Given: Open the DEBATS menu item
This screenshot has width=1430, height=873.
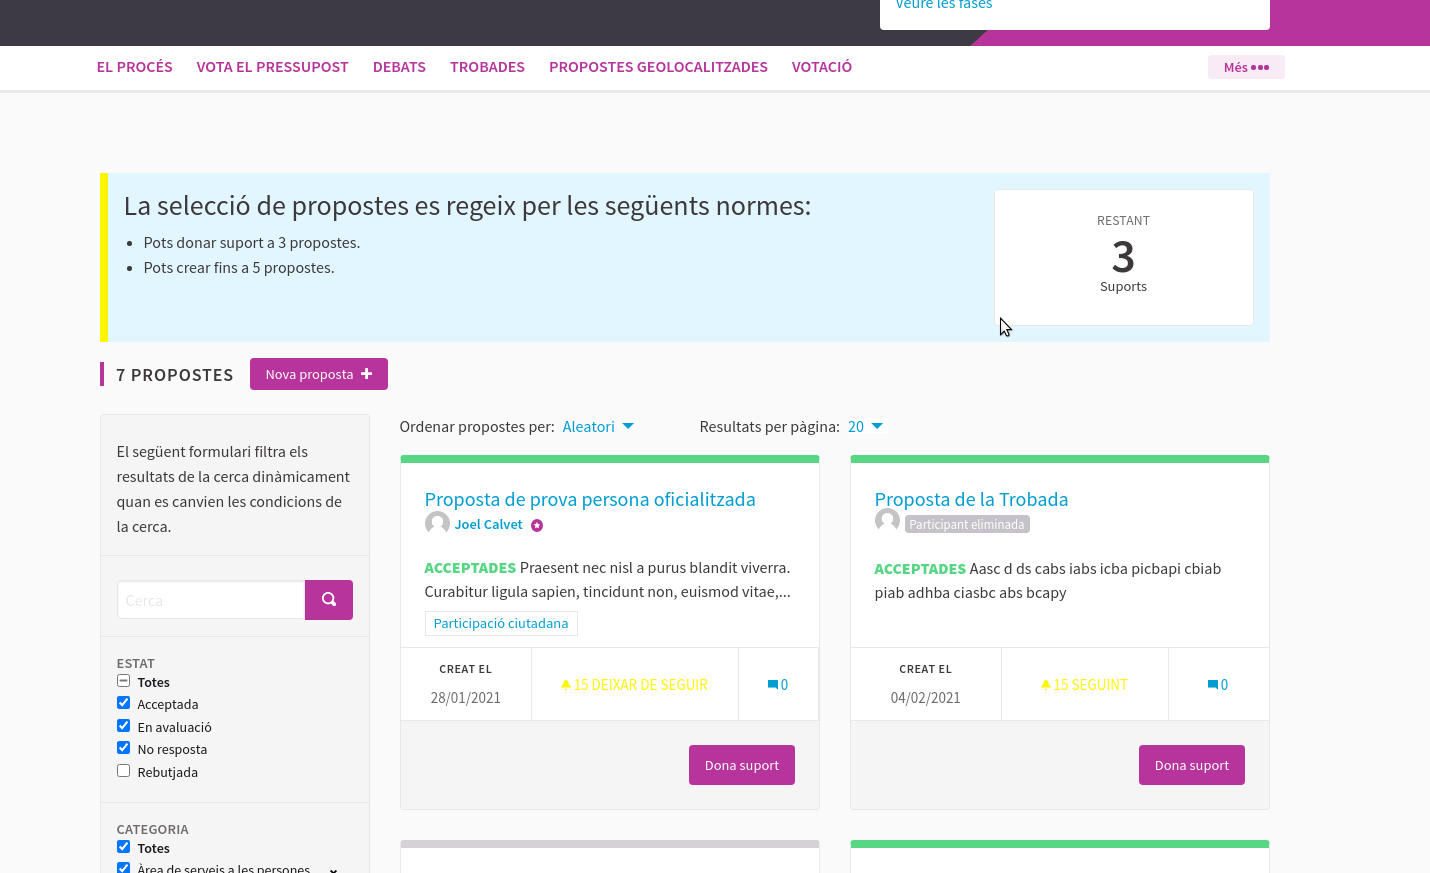Looking at the screenshot, I should (x=399, y=67).
